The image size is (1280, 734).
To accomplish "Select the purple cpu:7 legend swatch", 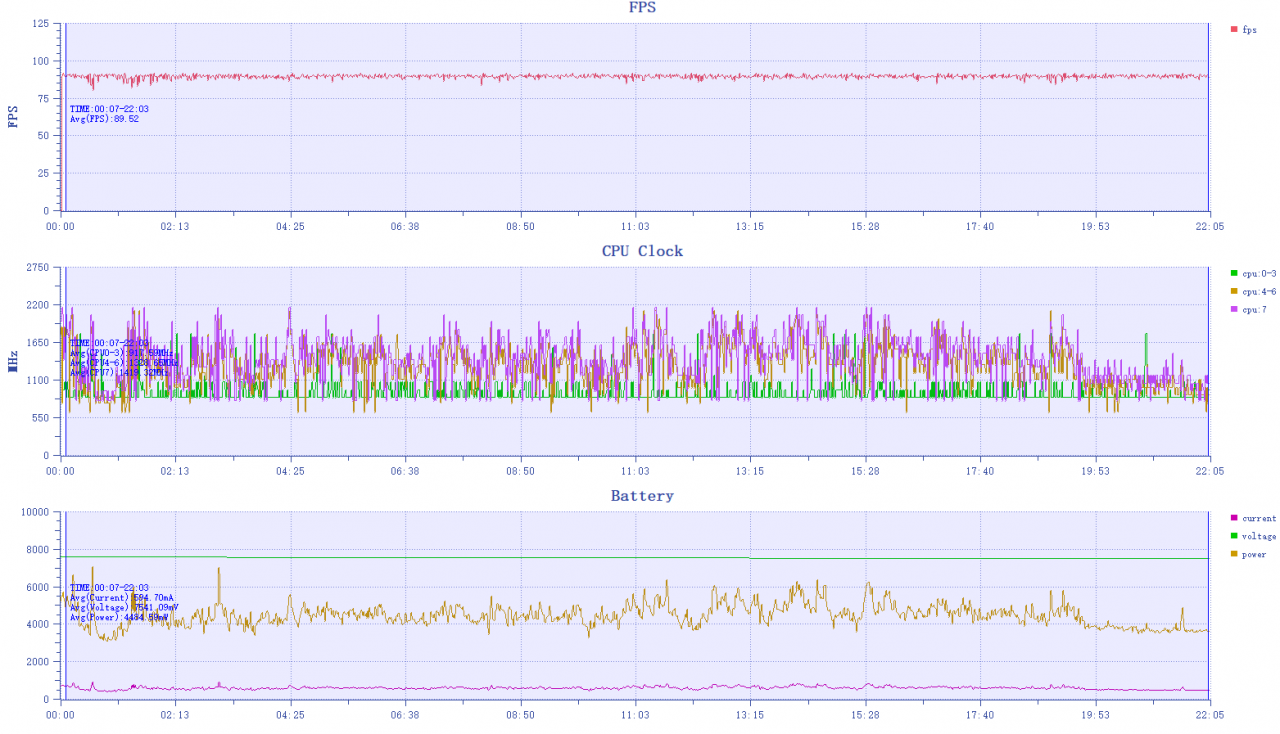I will coord(1234,309).
